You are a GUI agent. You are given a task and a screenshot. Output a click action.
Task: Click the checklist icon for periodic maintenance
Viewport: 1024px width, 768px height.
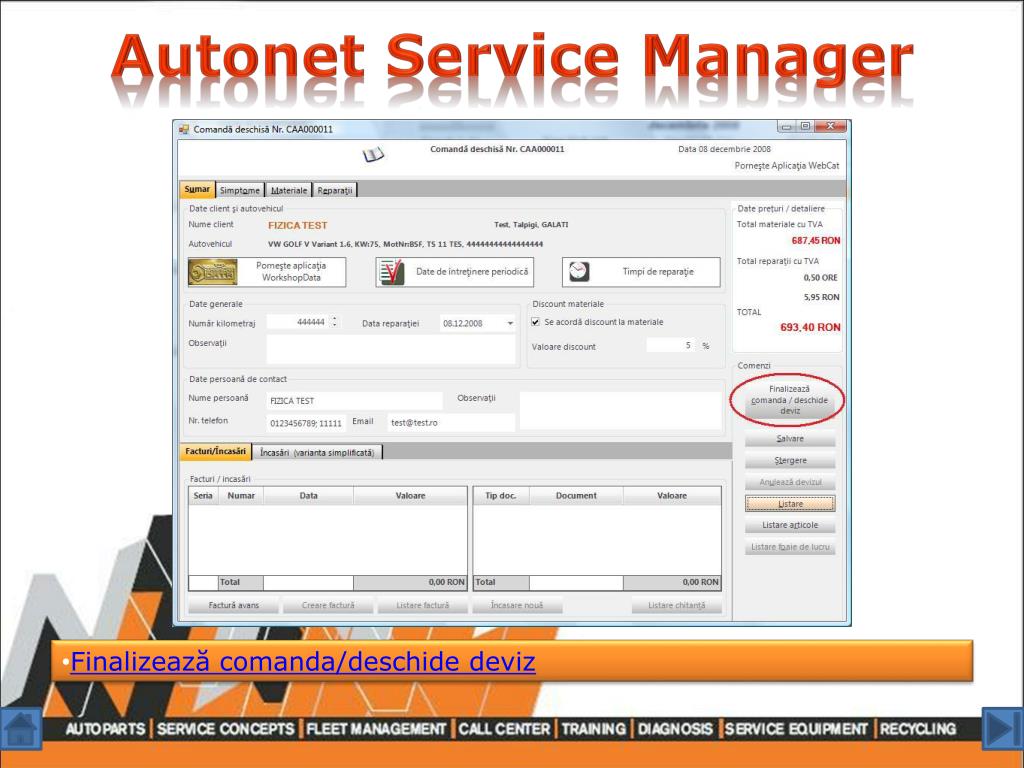(392, 272)
